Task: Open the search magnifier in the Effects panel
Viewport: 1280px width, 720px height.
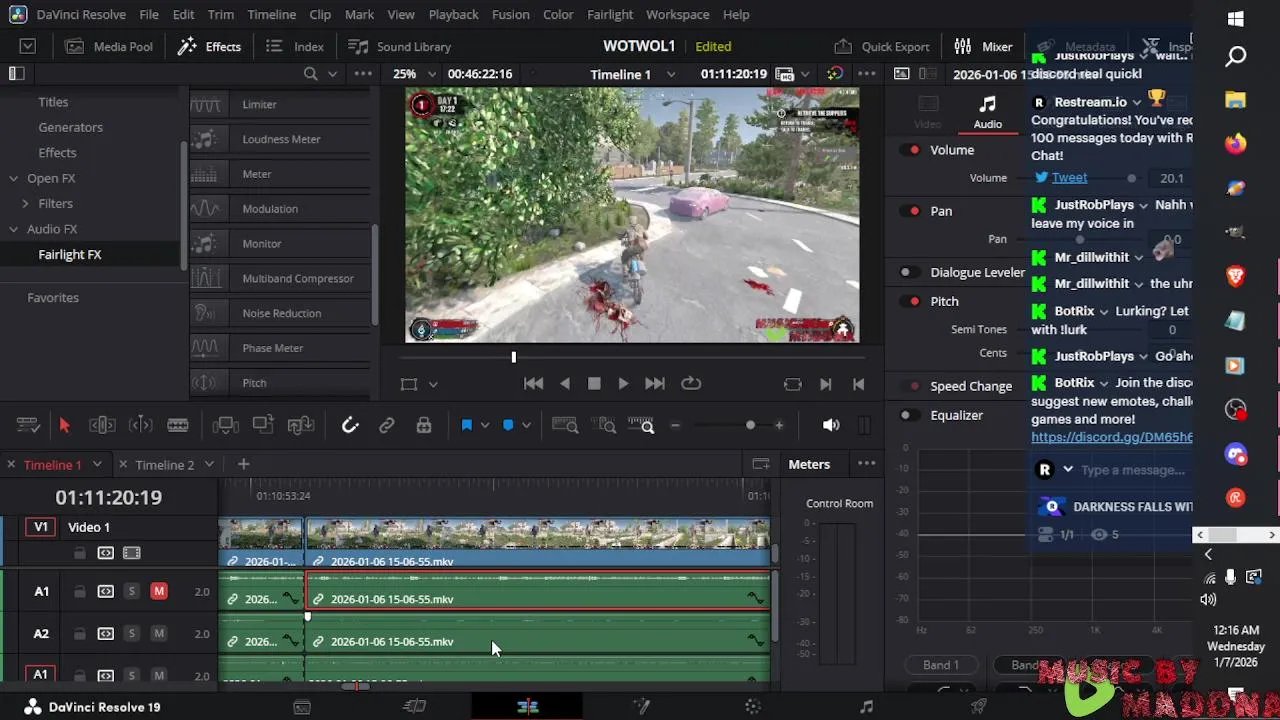Action: pyautogui.click(x=310, y=74)
